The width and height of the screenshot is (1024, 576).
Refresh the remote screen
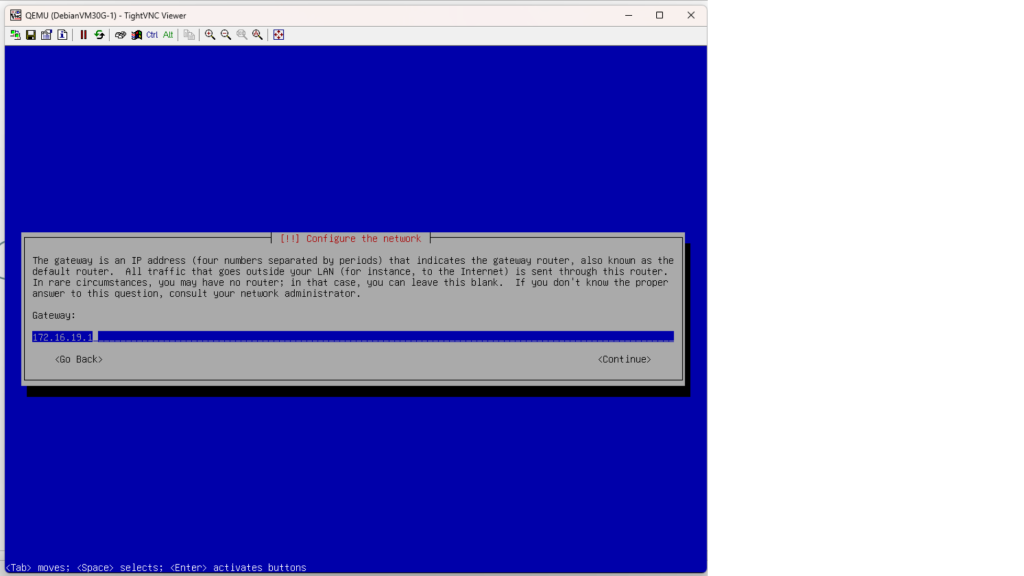(99, 35)
